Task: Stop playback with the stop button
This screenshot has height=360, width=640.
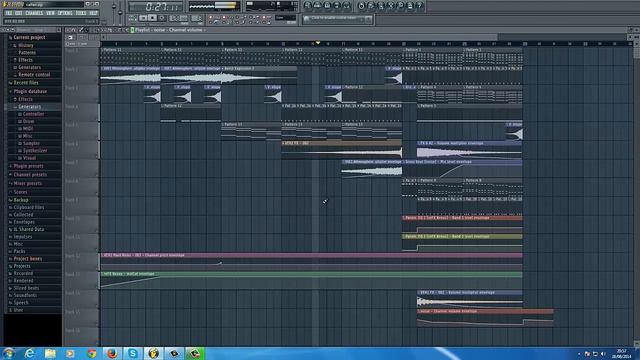Action: point(152,18)
